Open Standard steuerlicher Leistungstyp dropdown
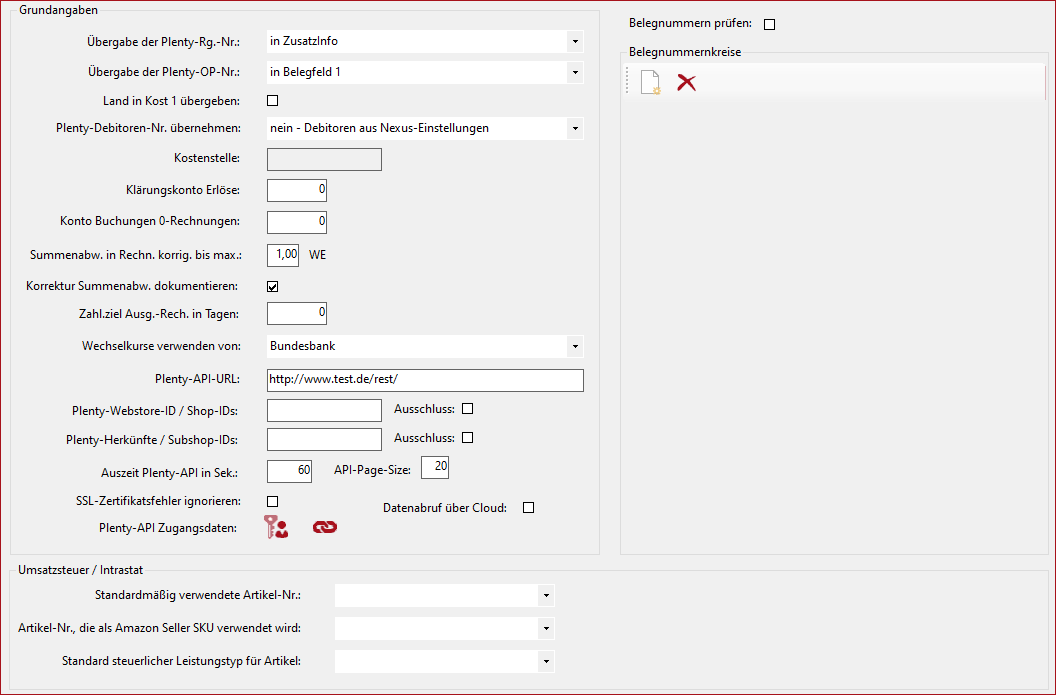 [x=545, y=661]
